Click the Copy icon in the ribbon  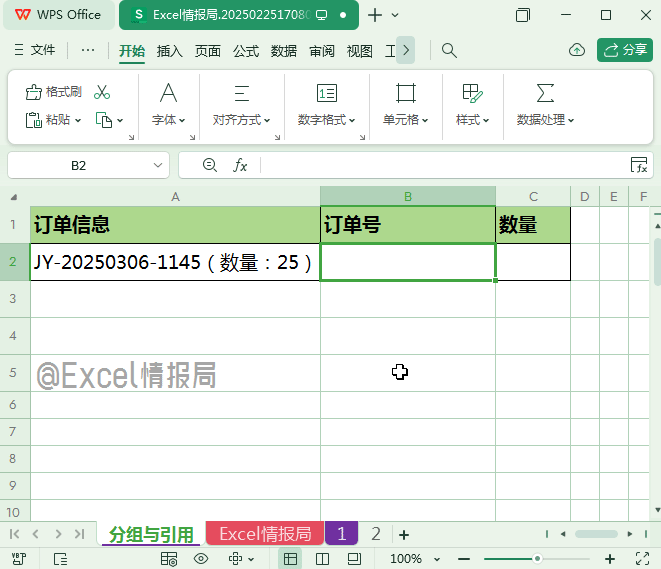point(104,120)
